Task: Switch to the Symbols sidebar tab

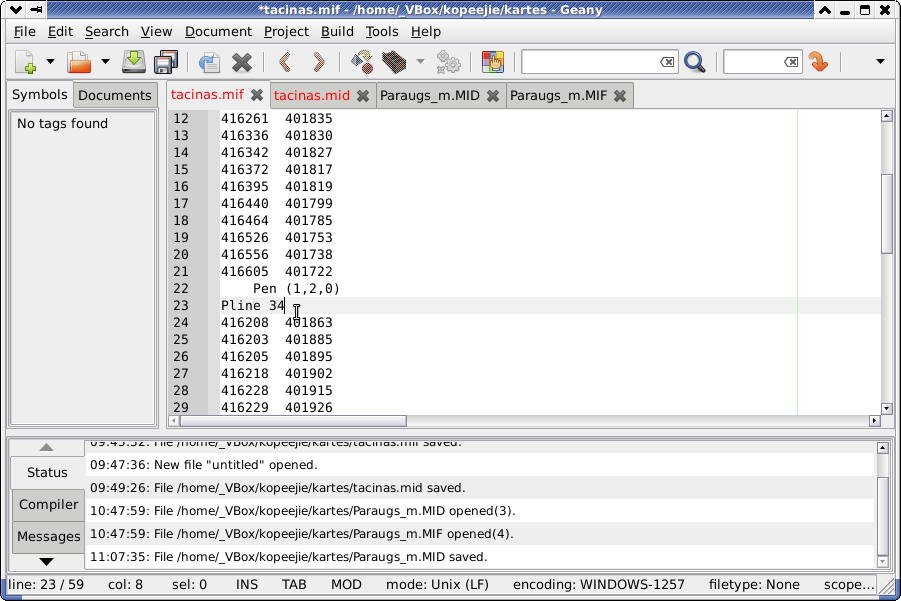Action: click(40, 94)
